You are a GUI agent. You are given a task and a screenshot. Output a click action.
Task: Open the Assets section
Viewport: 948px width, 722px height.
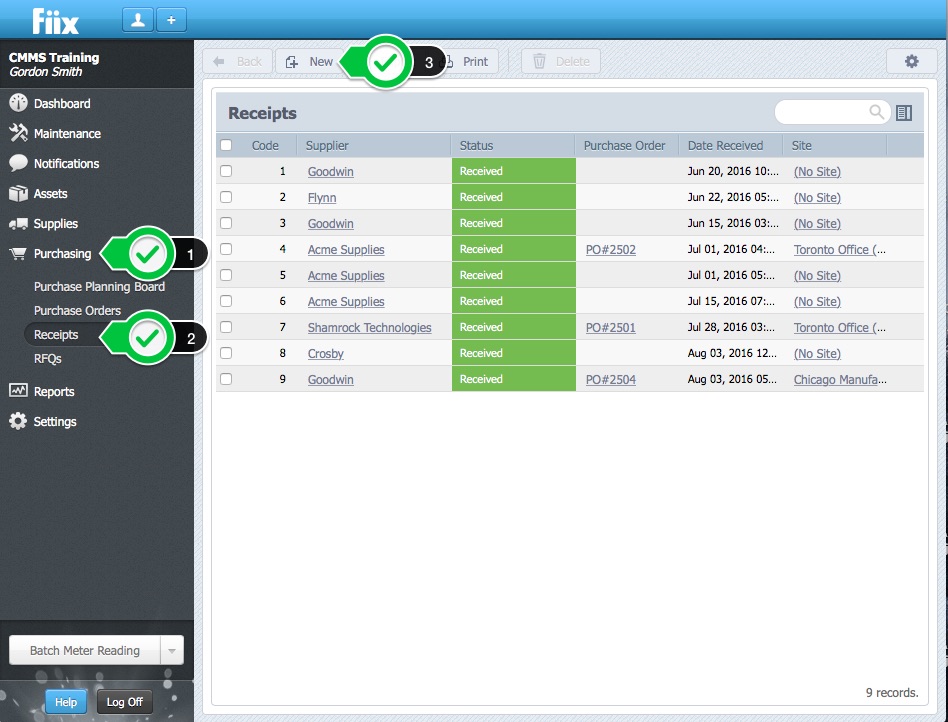click(x=50, y=194)
